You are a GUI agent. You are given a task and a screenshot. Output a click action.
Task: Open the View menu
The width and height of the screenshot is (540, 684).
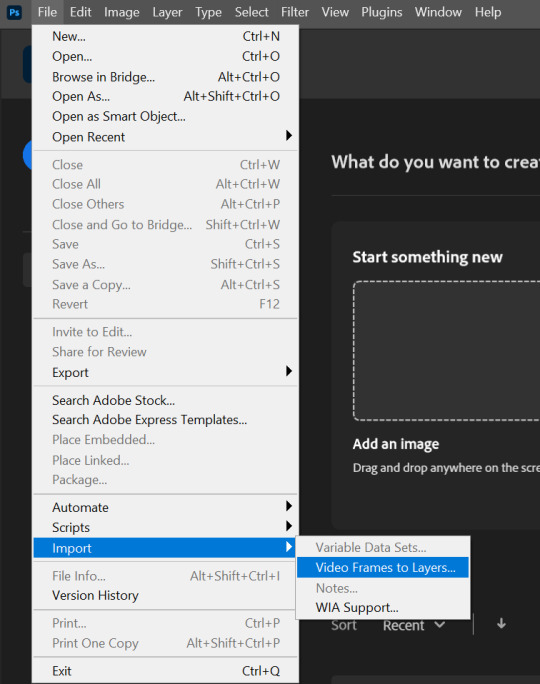(x=335, y=12)
